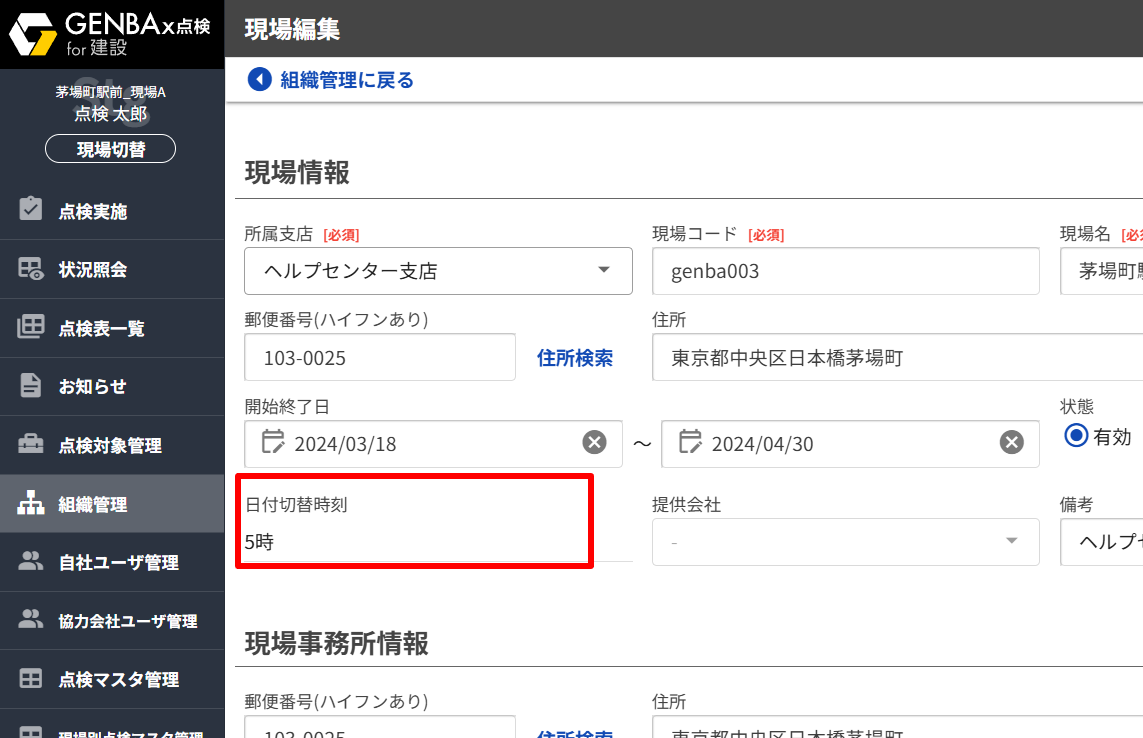Viewport: 1143px width, 738px height.
Task: Click the 現場事務所情報 section heading
Action: [x=337, y=643]
